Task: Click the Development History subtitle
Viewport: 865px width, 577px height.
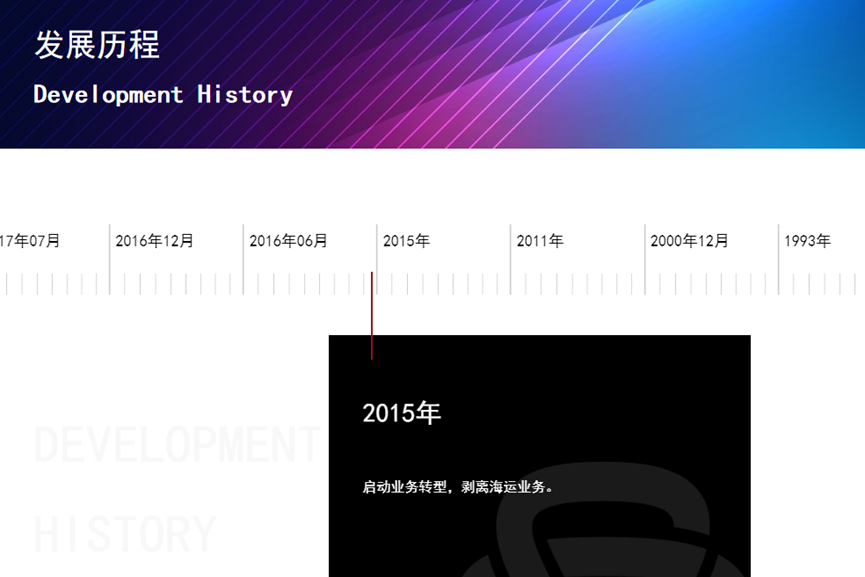Action: pyautogui.click(x=163, y=95)
